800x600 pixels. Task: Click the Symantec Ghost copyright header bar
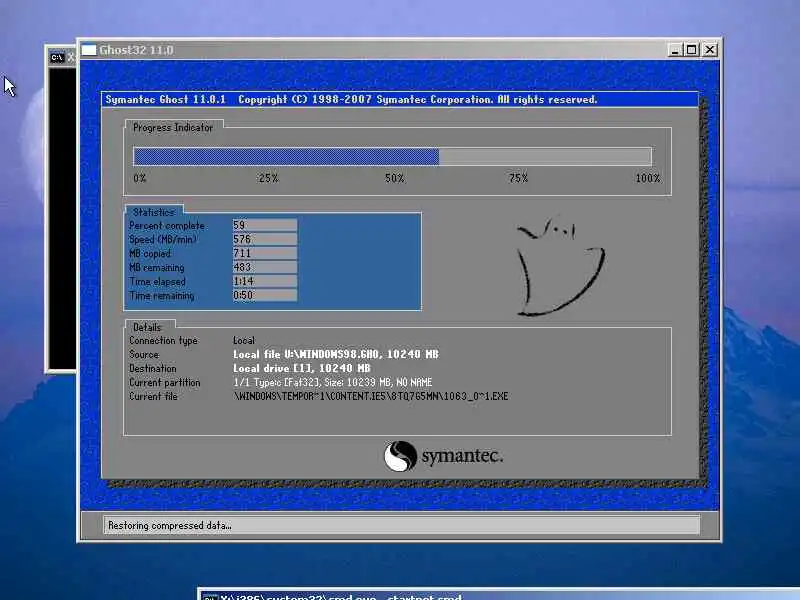click(399, 99)
